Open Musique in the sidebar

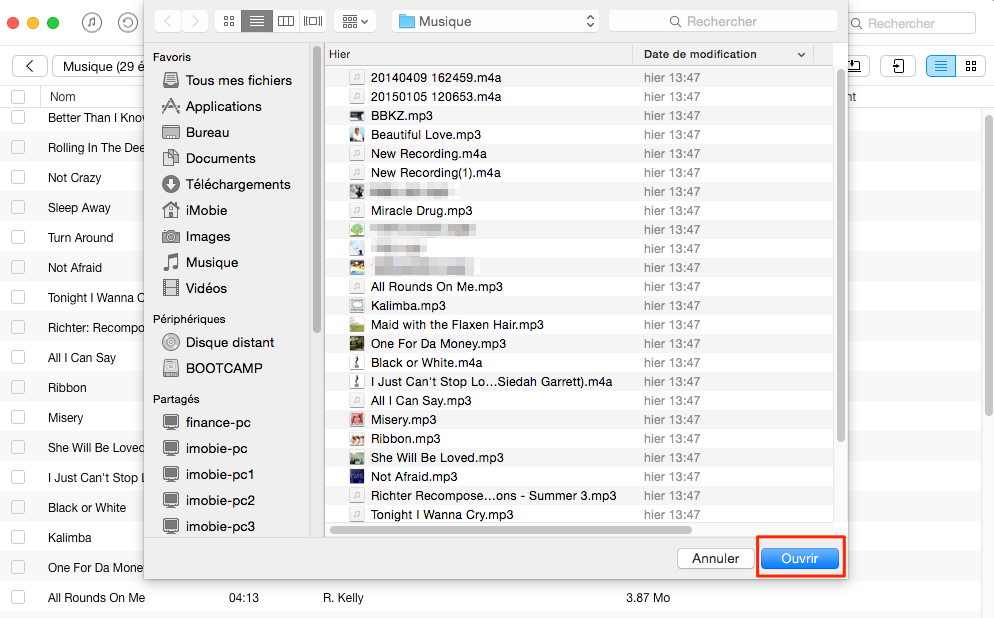pyautogui.click(x=200, y=262)
